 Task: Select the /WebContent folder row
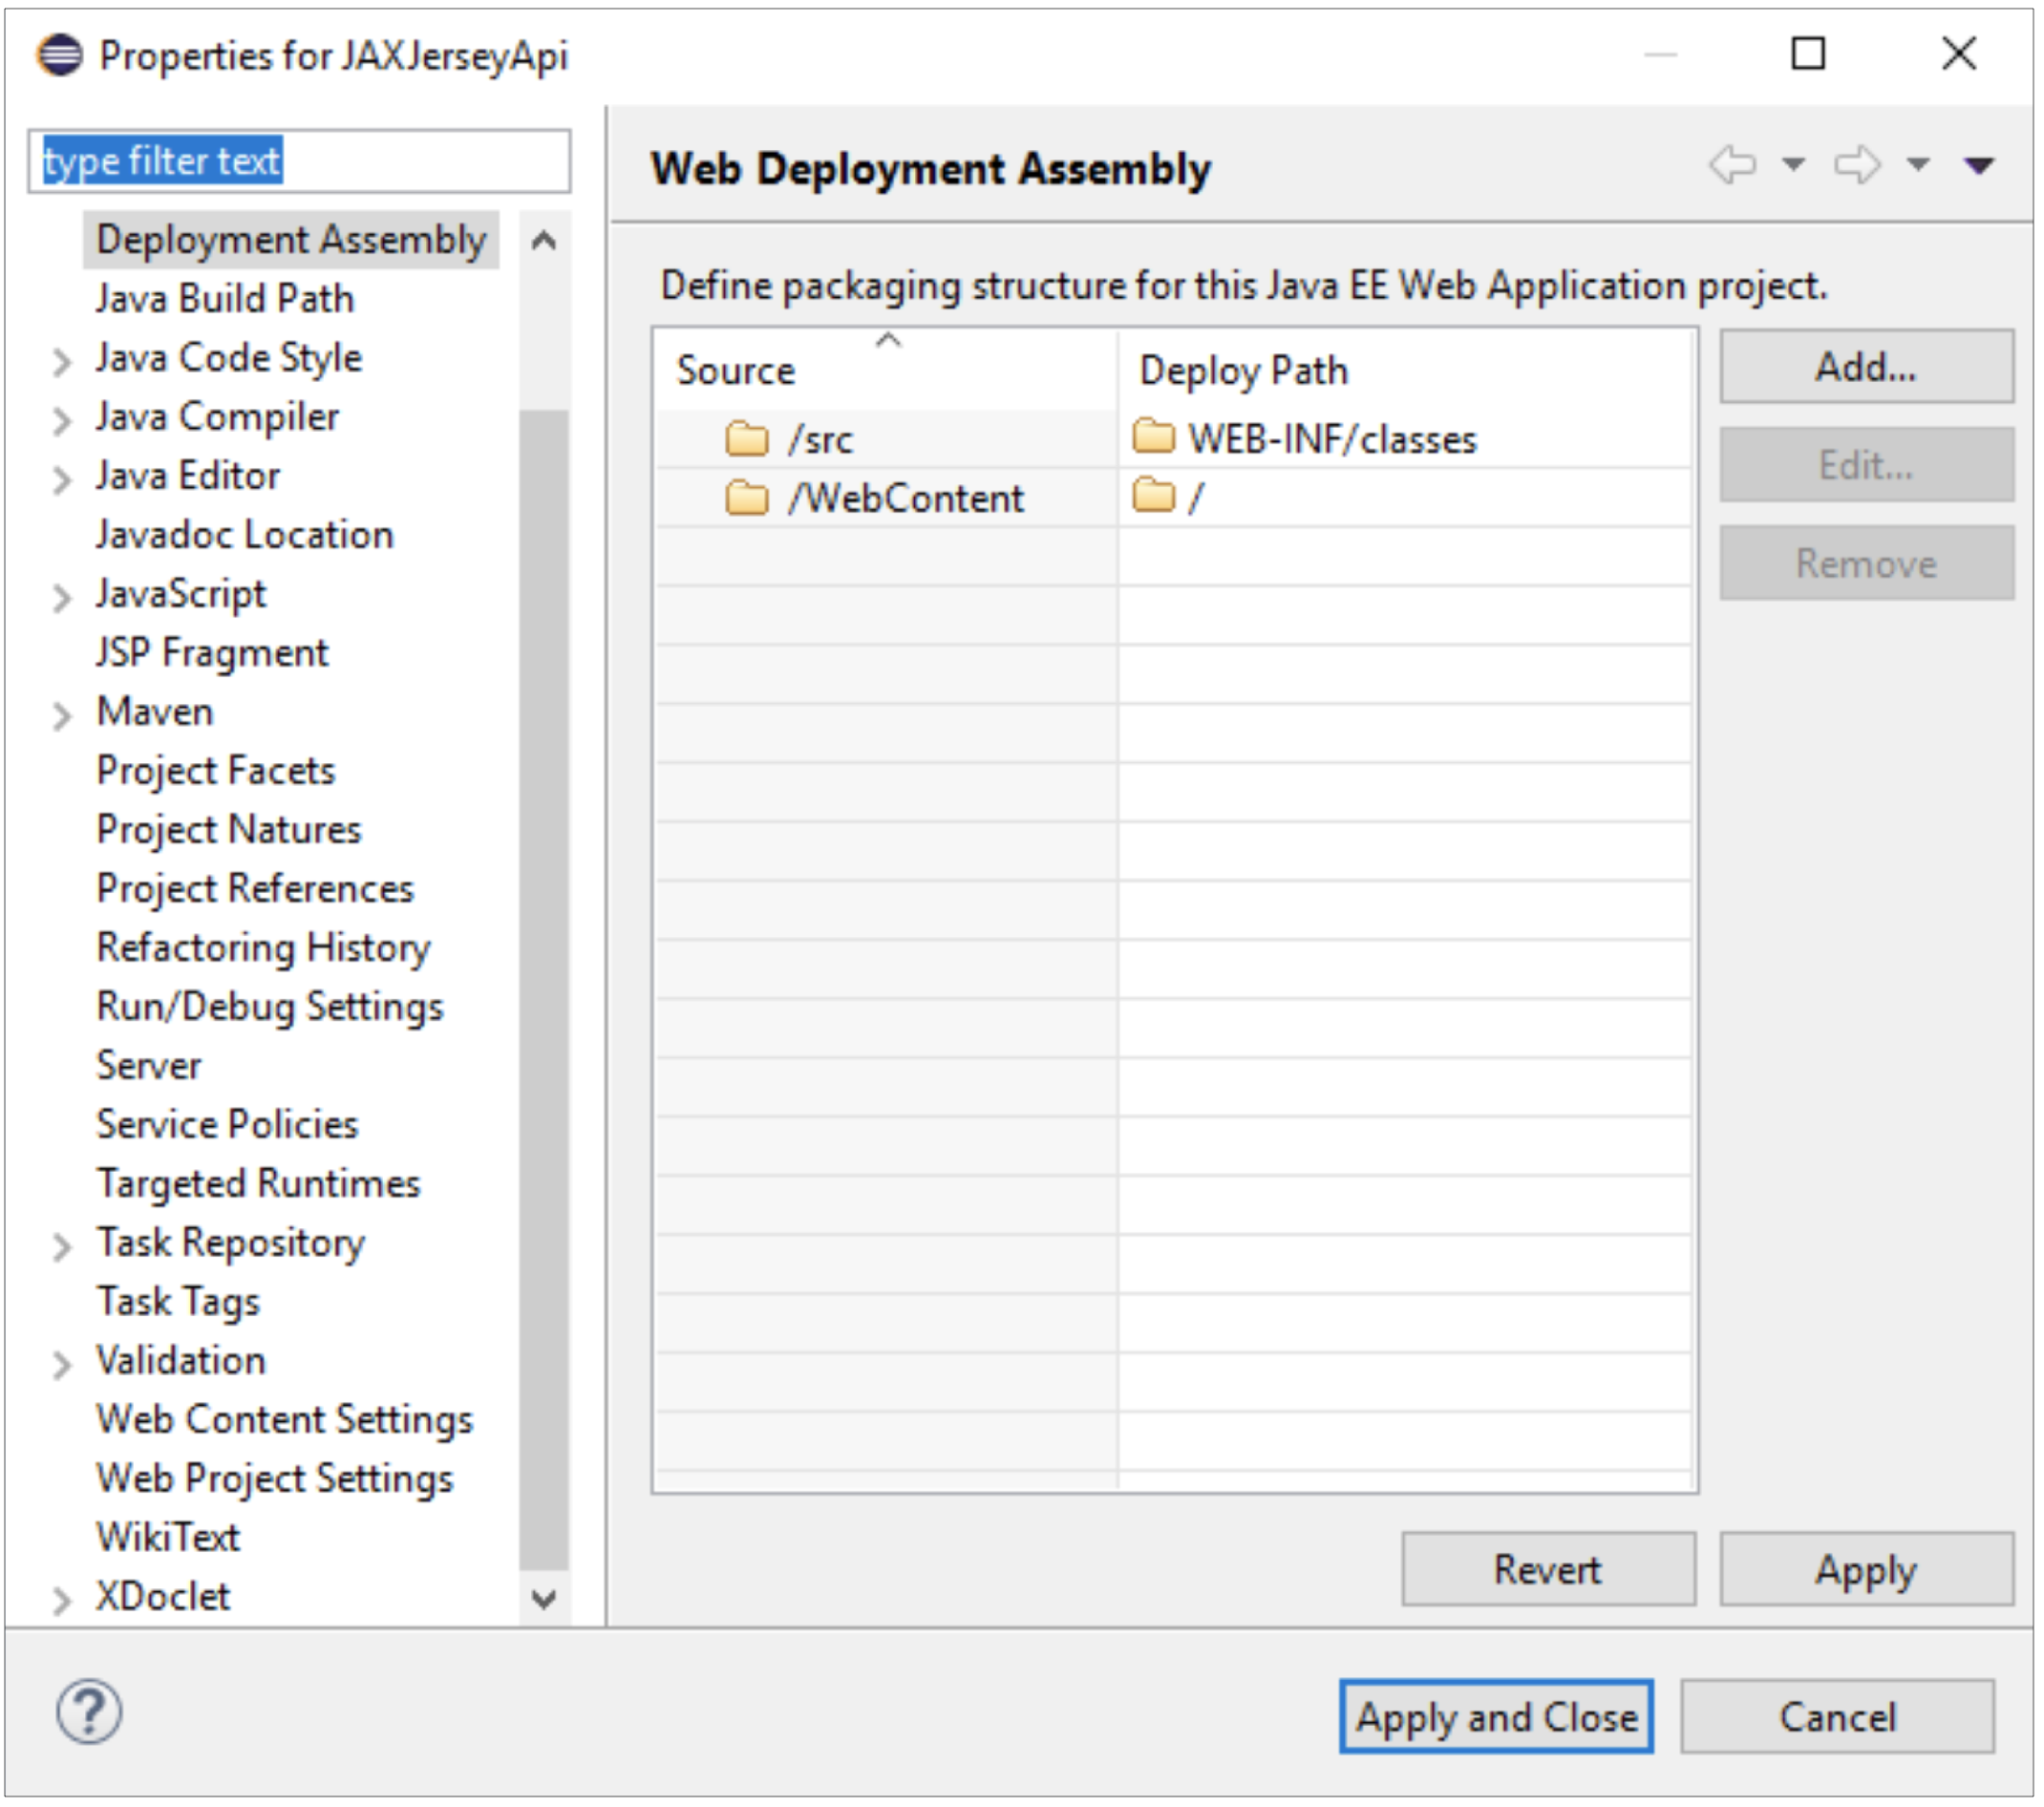click(905, 498)
